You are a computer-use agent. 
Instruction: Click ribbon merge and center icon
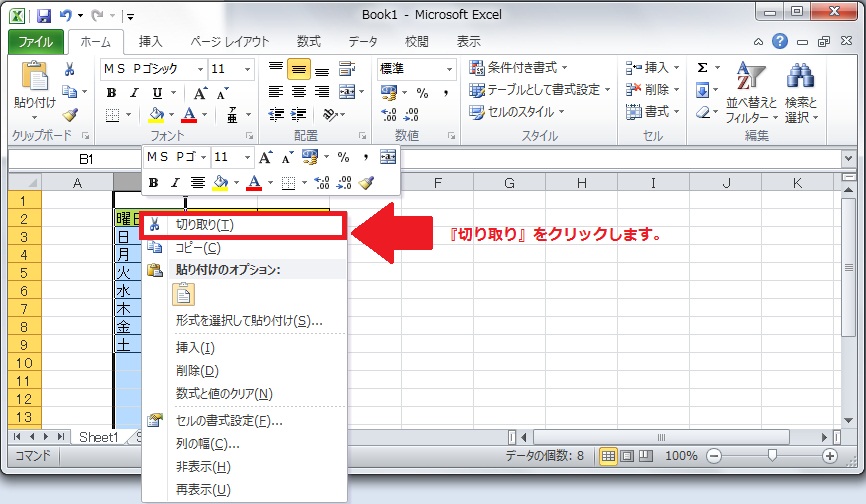click(347, 92)
